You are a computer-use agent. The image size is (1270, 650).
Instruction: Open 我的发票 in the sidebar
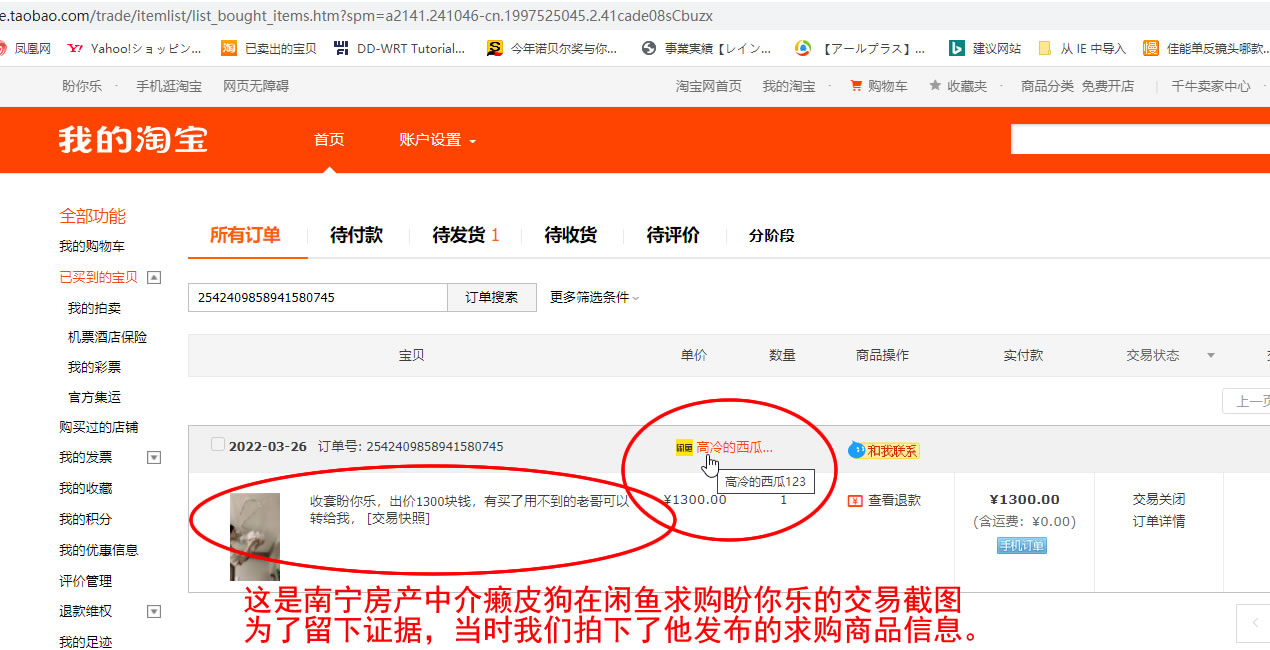(86, 457)
